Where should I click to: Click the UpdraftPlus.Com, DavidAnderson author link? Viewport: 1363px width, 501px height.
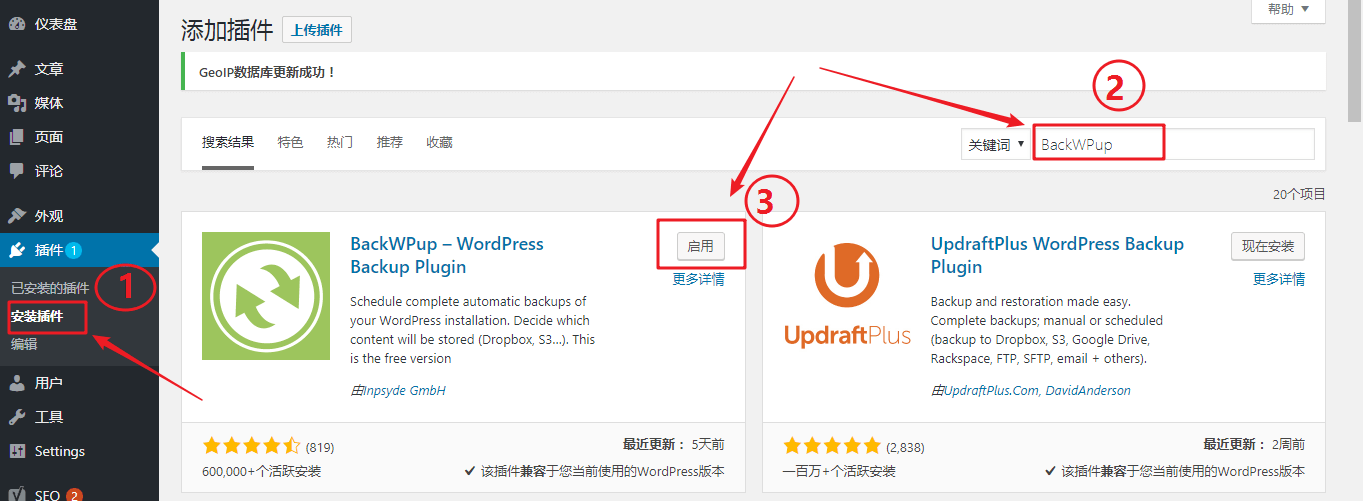[1037, 390]
